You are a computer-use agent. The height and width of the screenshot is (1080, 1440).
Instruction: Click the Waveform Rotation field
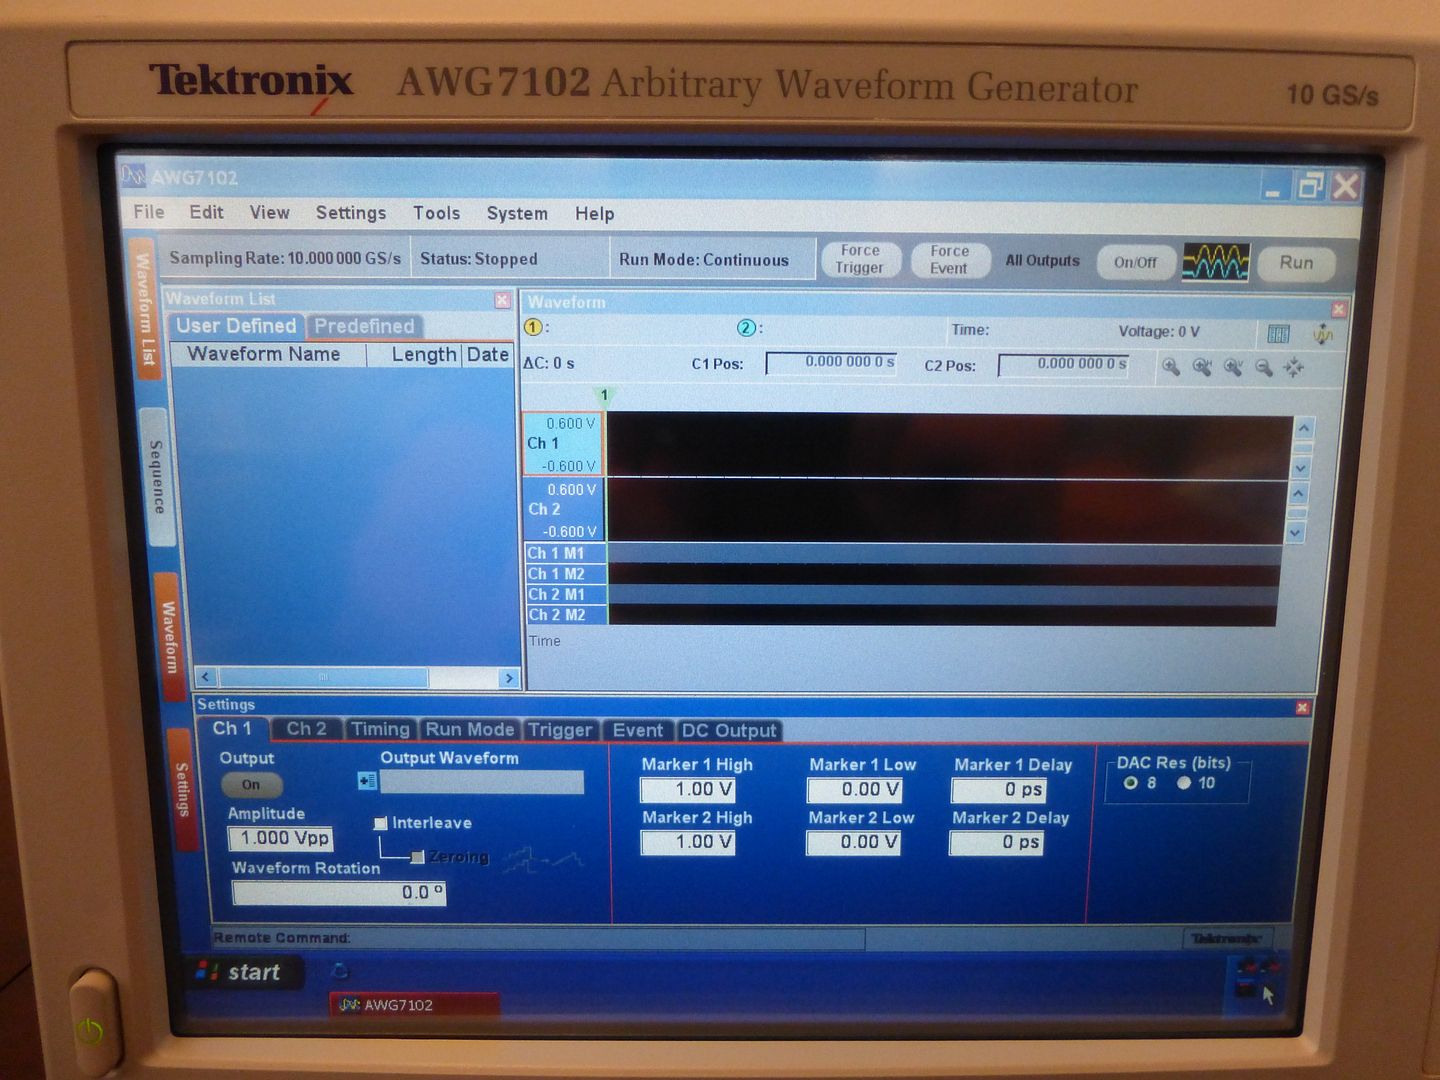(x=339, y=892)
